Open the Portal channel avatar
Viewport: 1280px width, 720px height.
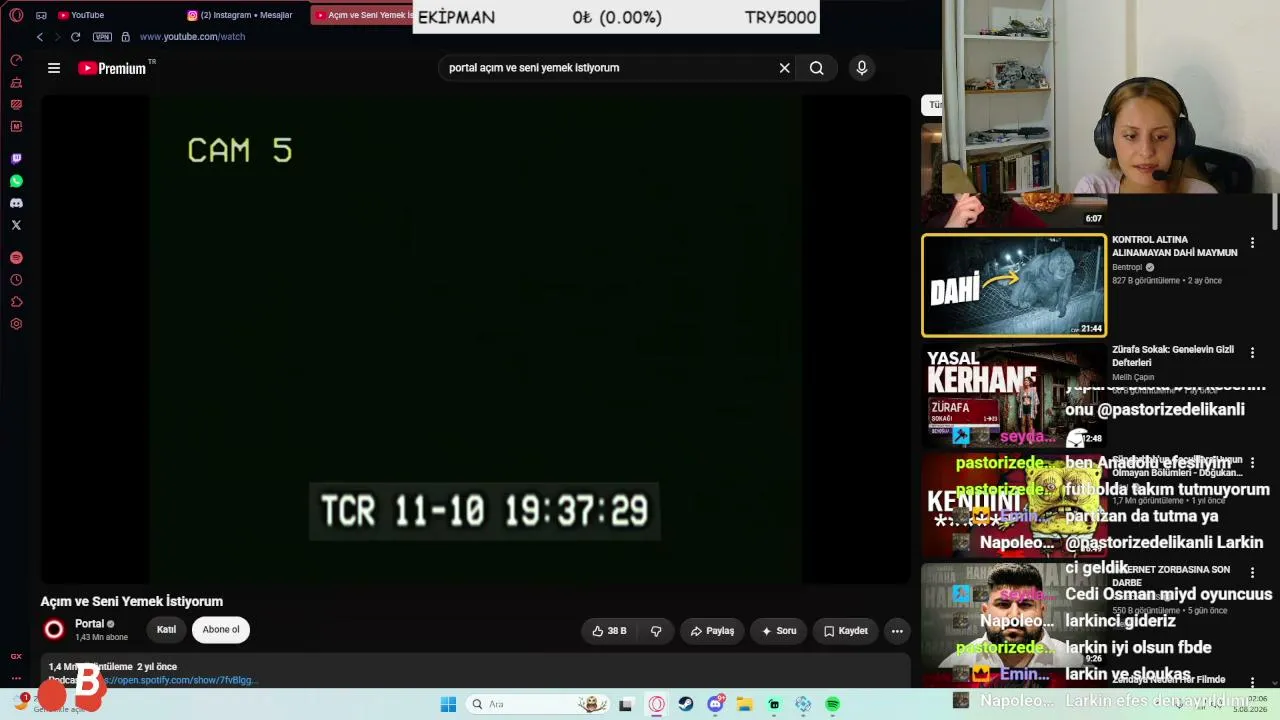coord(54,629)
